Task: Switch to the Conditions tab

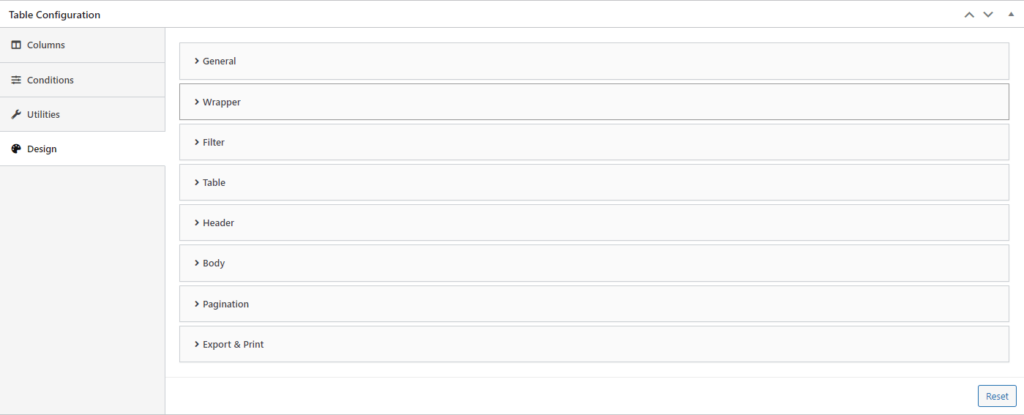Action: pyautogui.click(x=50, y=80)
